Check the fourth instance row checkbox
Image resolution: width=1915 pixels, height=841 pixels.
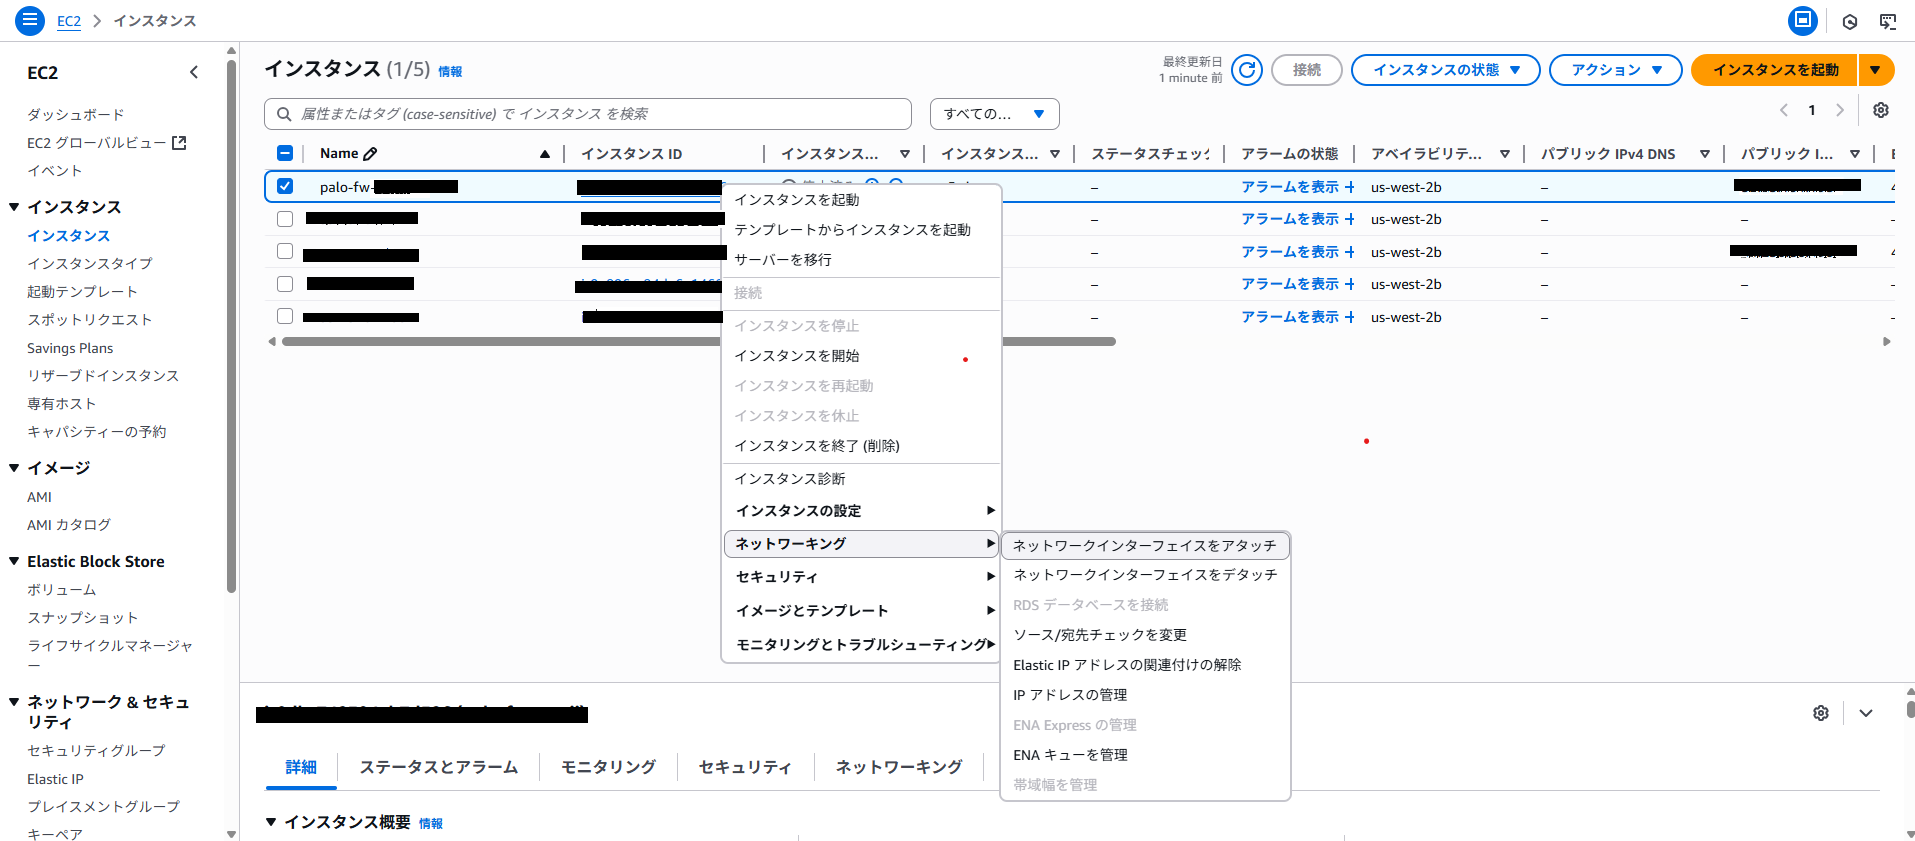click(285, 284)
